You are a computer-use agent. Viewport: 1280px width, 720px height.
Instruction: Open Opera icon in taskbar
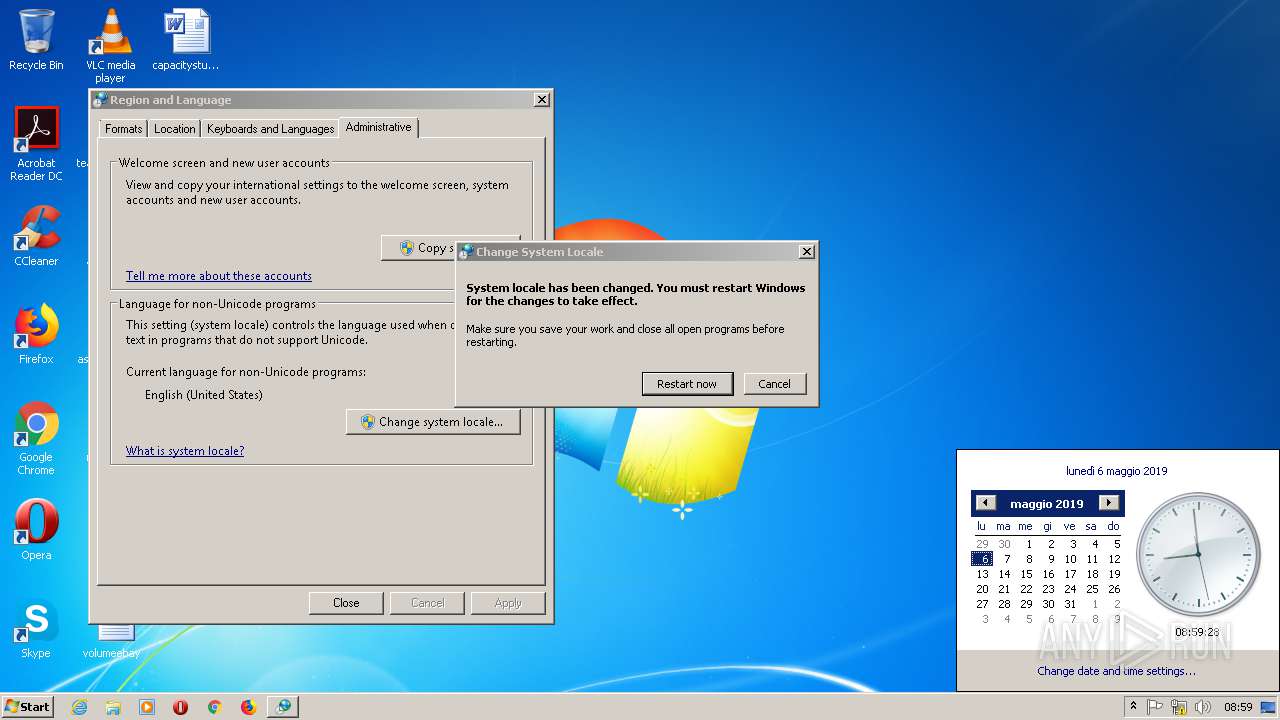181,707
